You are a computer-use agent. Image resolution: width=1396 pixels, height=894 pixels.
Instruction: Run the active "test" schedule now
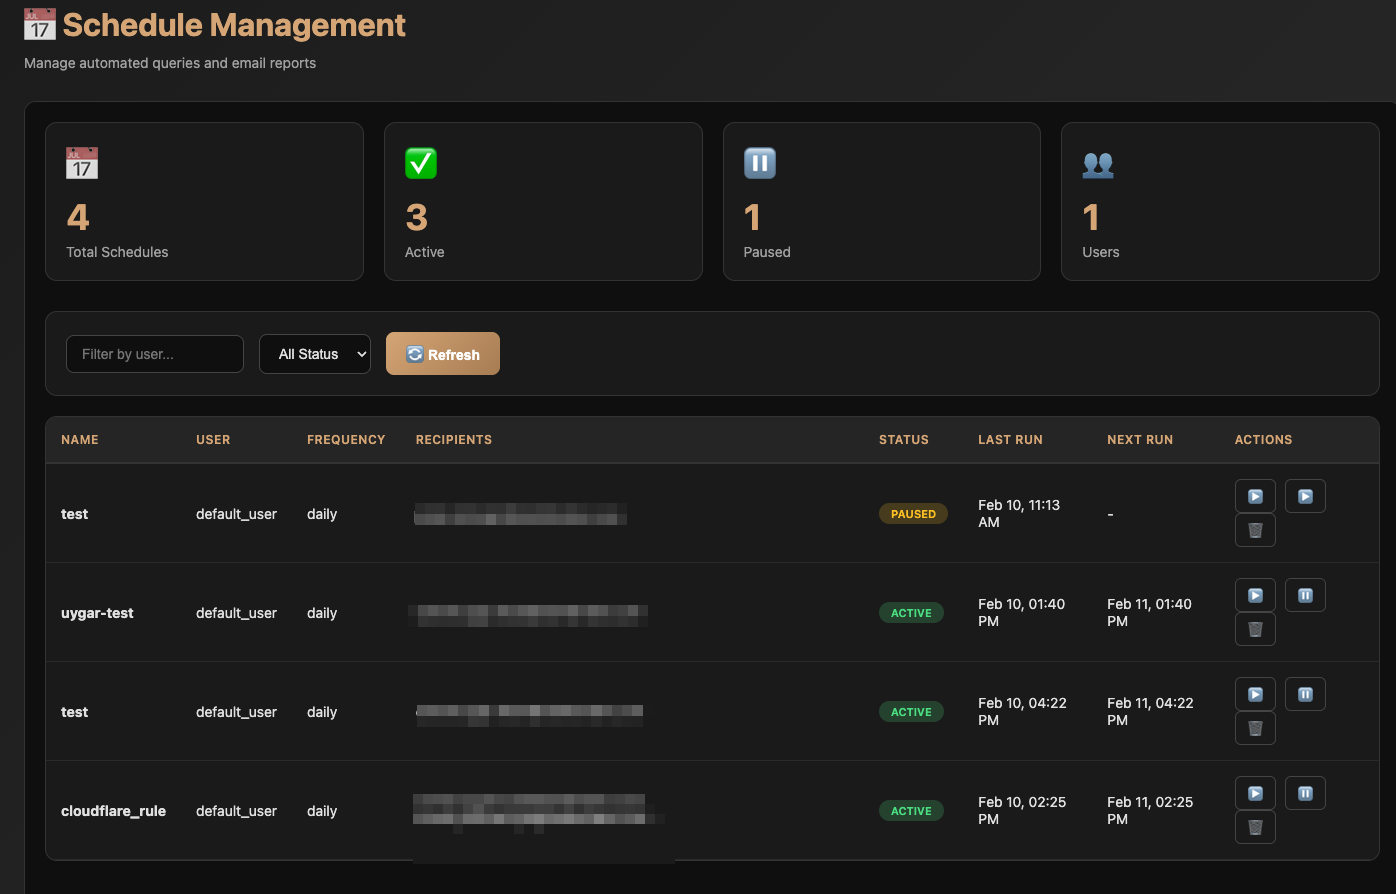(1255, 693)
